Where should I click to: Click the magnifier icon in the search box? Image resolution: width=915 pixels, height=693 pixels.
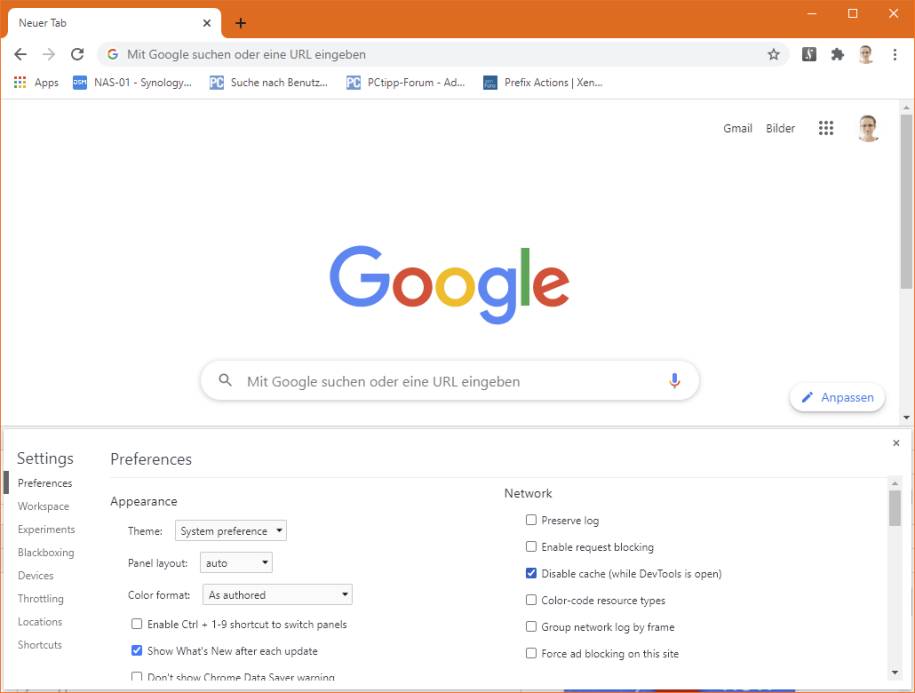click(x=225, y=380)
